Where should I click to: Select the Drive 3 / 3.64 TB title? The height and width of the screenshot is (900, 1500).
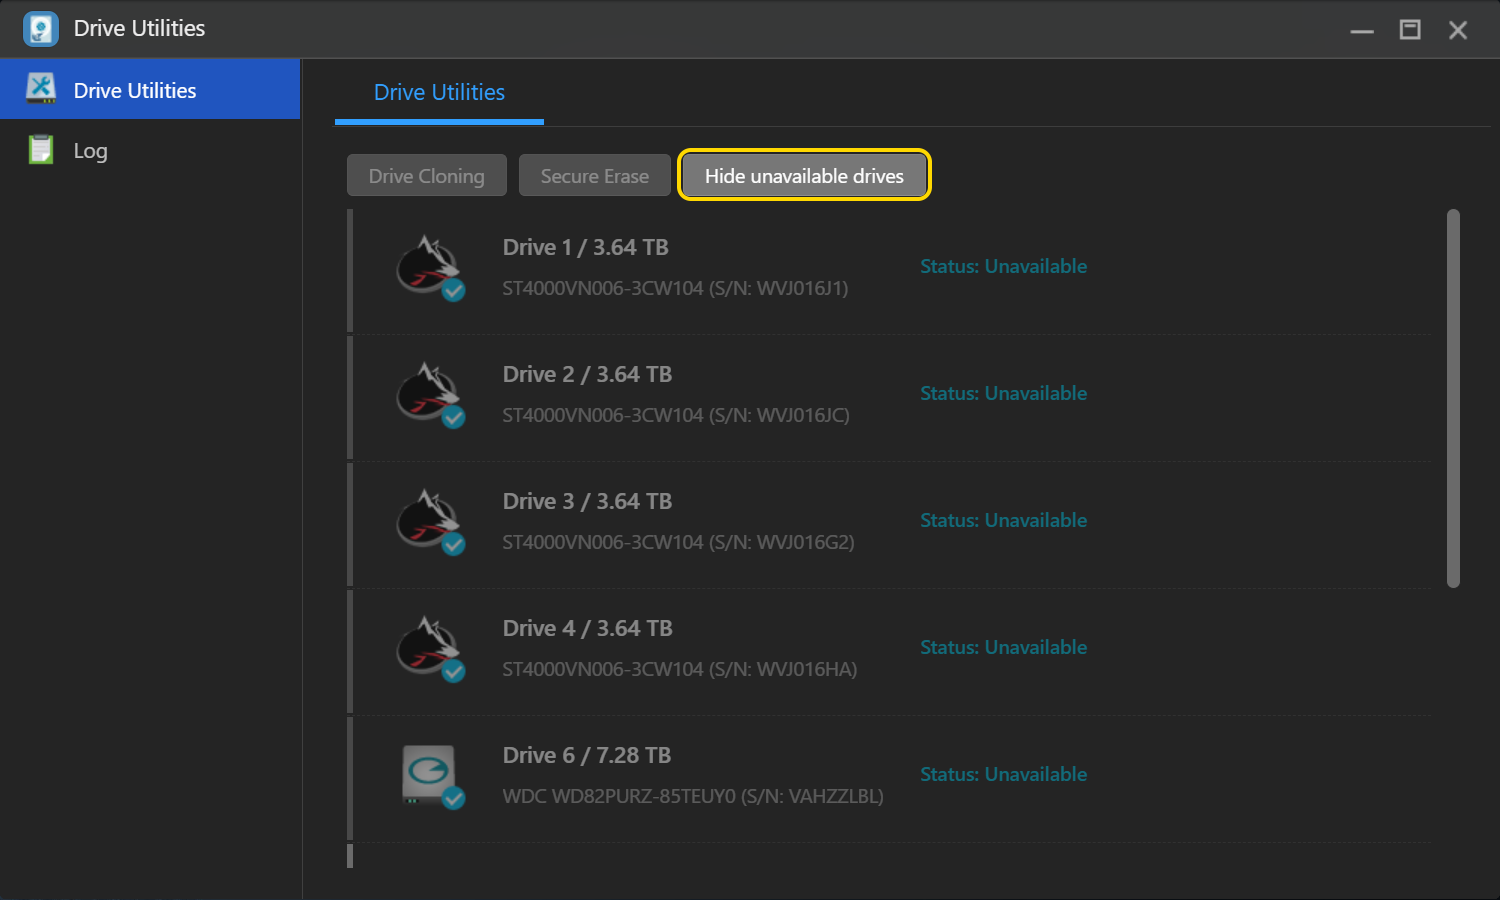pos(588,501)
